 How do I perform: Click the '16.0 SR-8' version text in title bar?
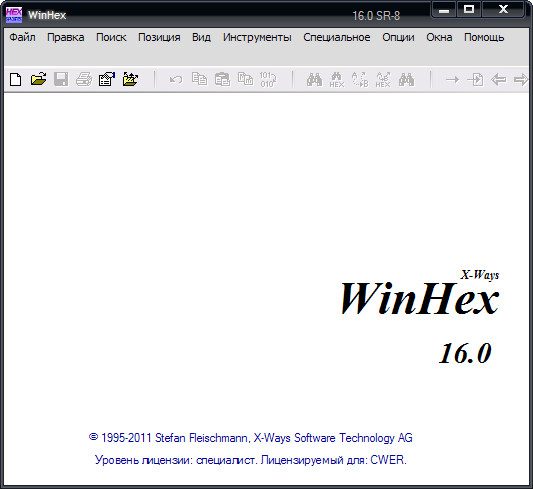pos(376,16)
